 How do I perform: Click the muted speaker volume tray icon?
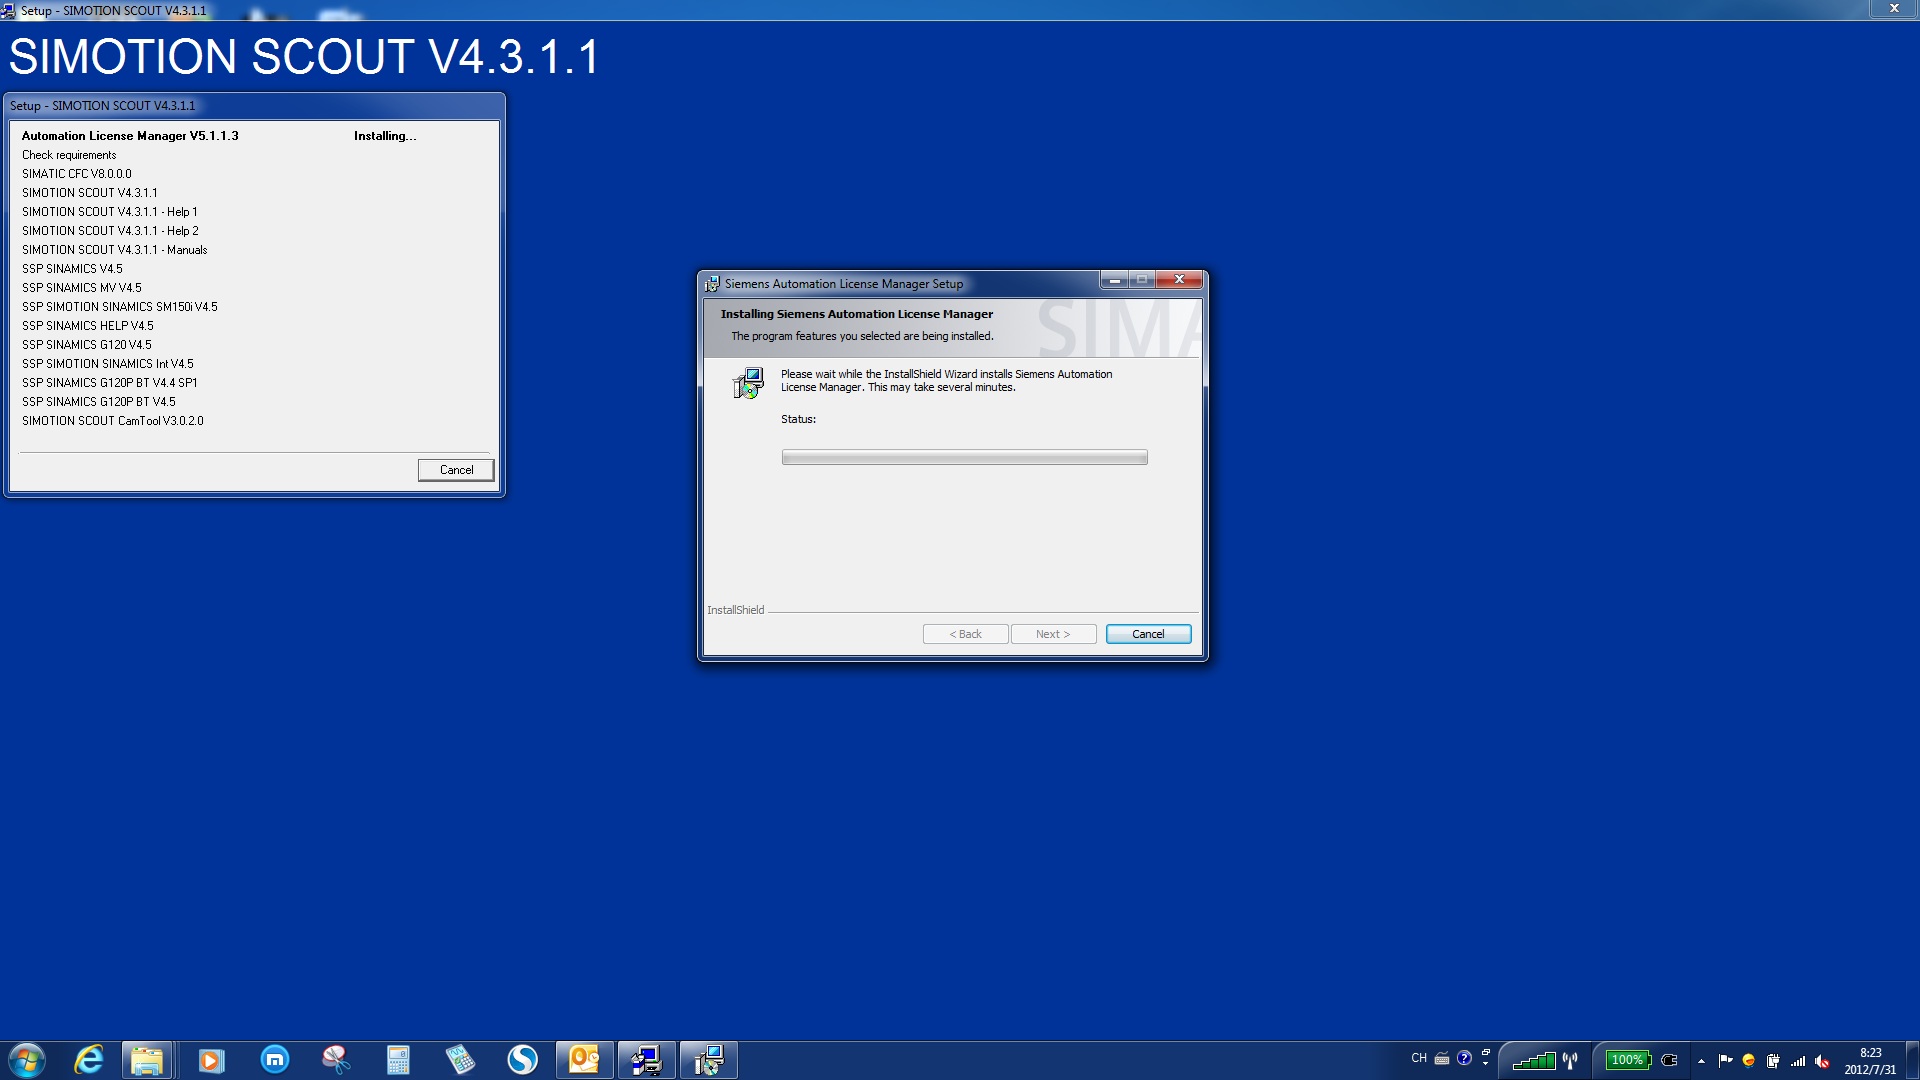pos(1822,1061)
